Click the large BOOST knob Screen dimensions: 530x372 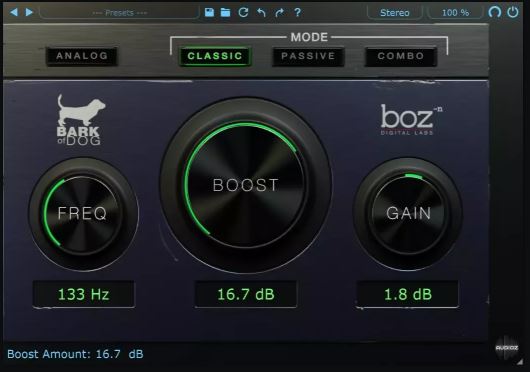pyautogui.click(x=246, y=185)
